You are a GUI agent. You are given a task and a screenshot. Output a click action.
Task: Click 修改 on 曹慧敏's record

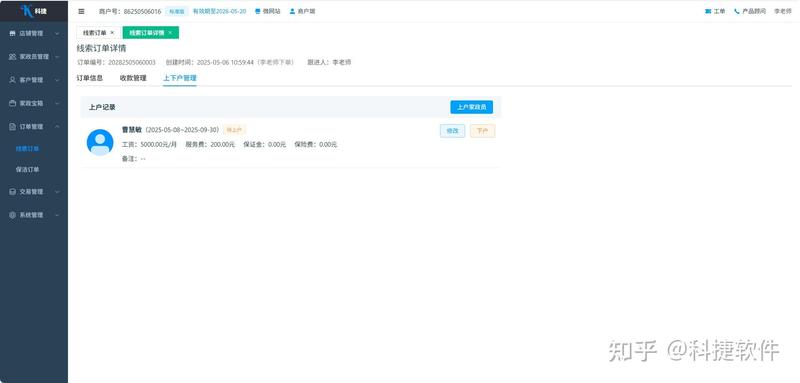453,131
